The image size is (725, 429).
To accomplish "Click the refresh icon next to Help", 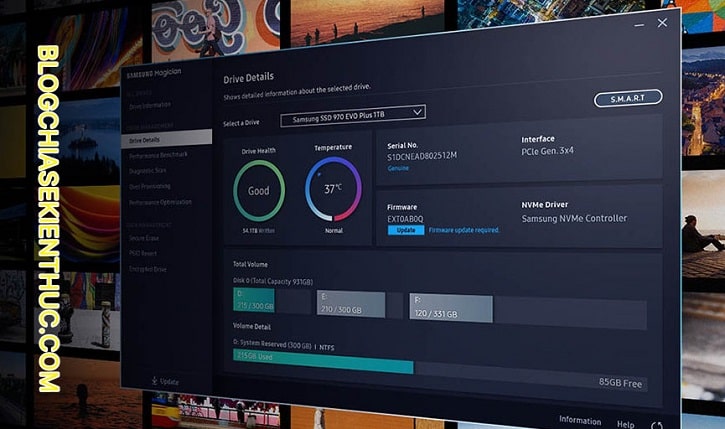I will pos(657,425).
